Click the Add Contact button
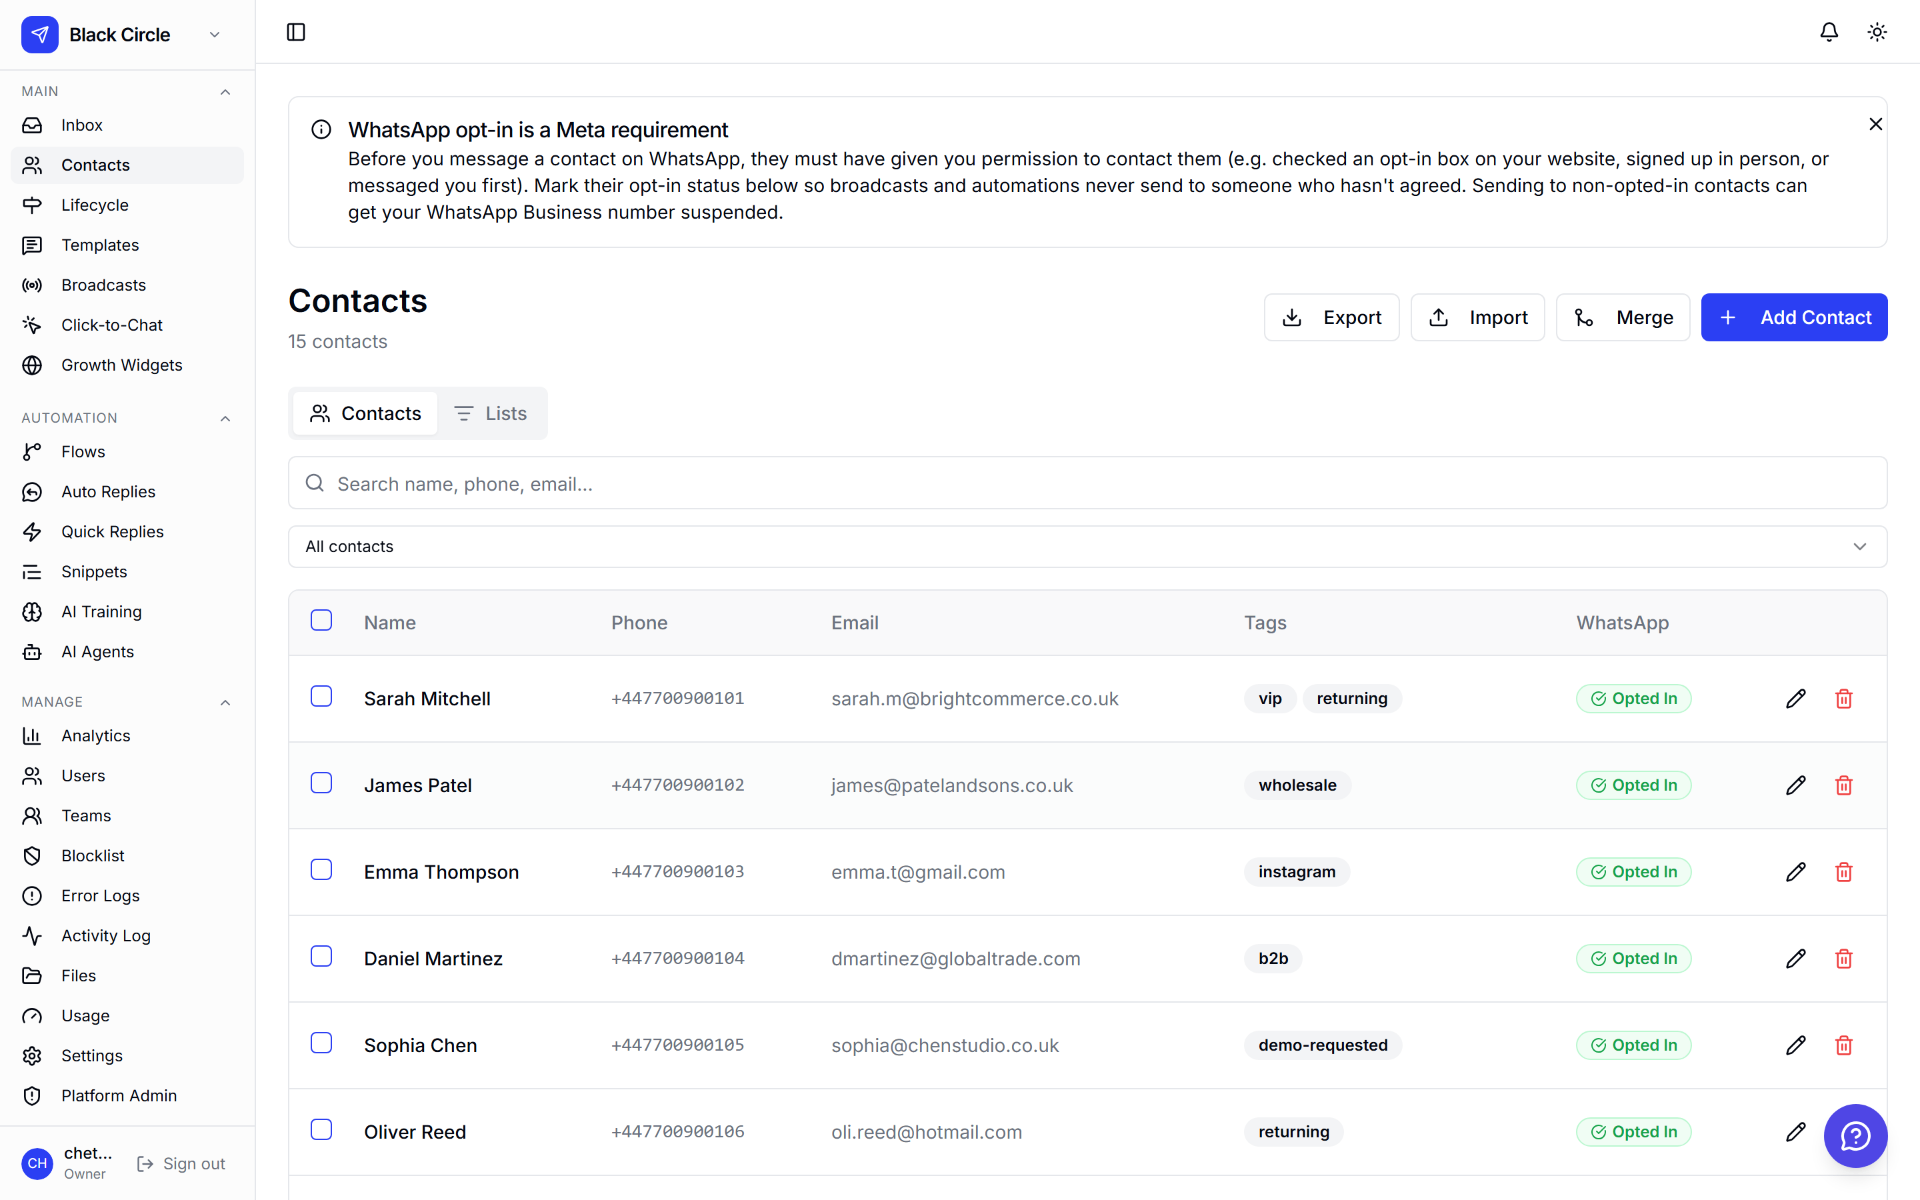The image size is (1920, 1200). (x=1794, y=317)
